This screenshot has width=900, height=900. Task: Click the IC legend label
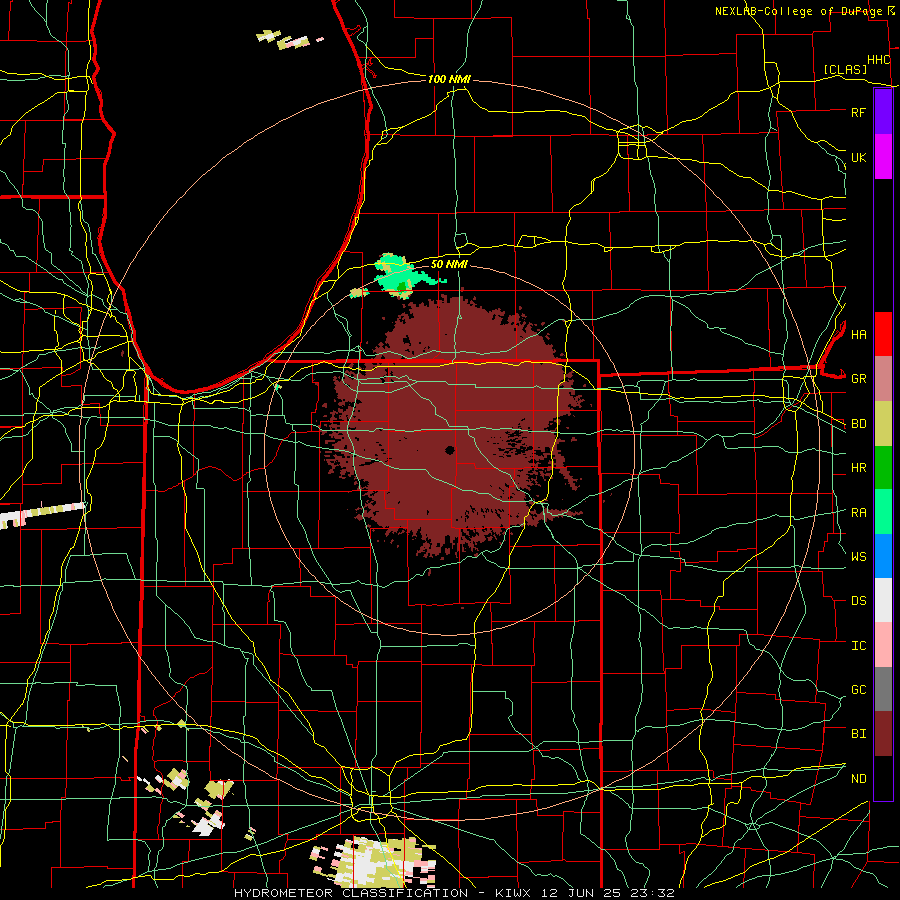point(858,646)
